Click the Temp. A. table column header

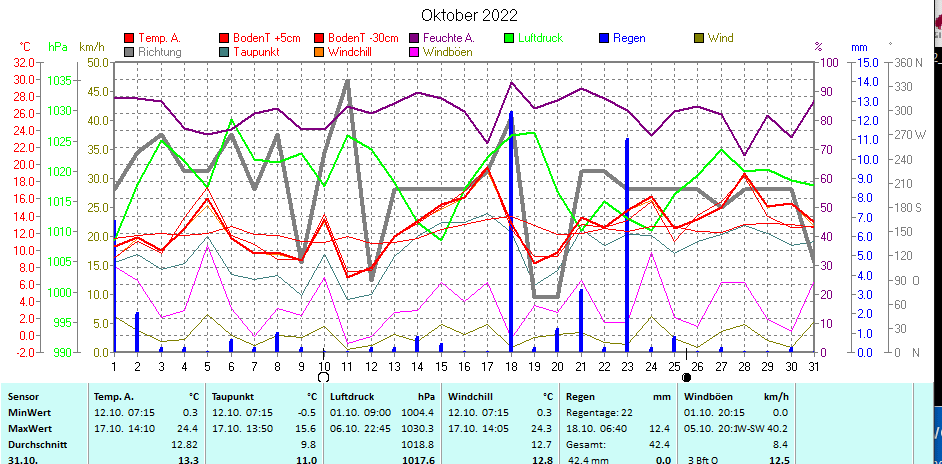114,397
